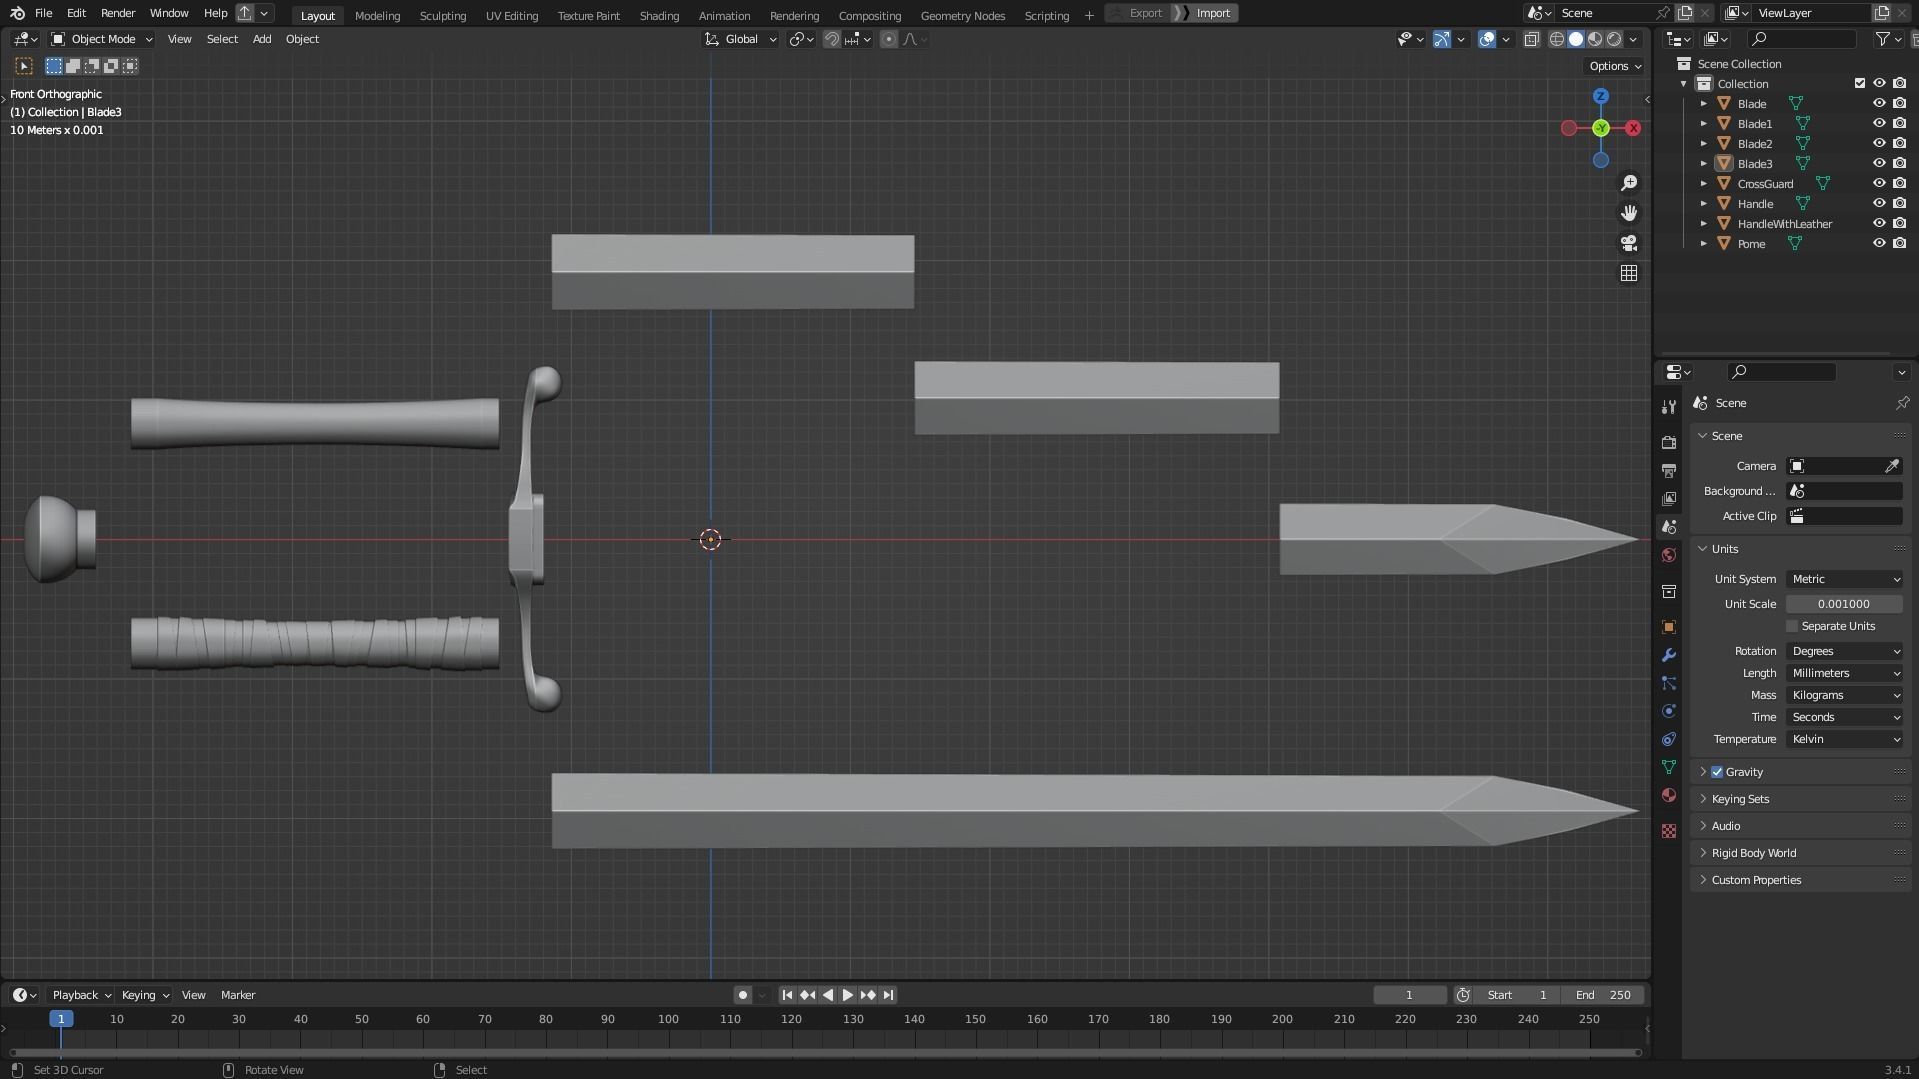Open the Object Constraints tab
The image size is (1919, 1079).
click(1669, 739)
